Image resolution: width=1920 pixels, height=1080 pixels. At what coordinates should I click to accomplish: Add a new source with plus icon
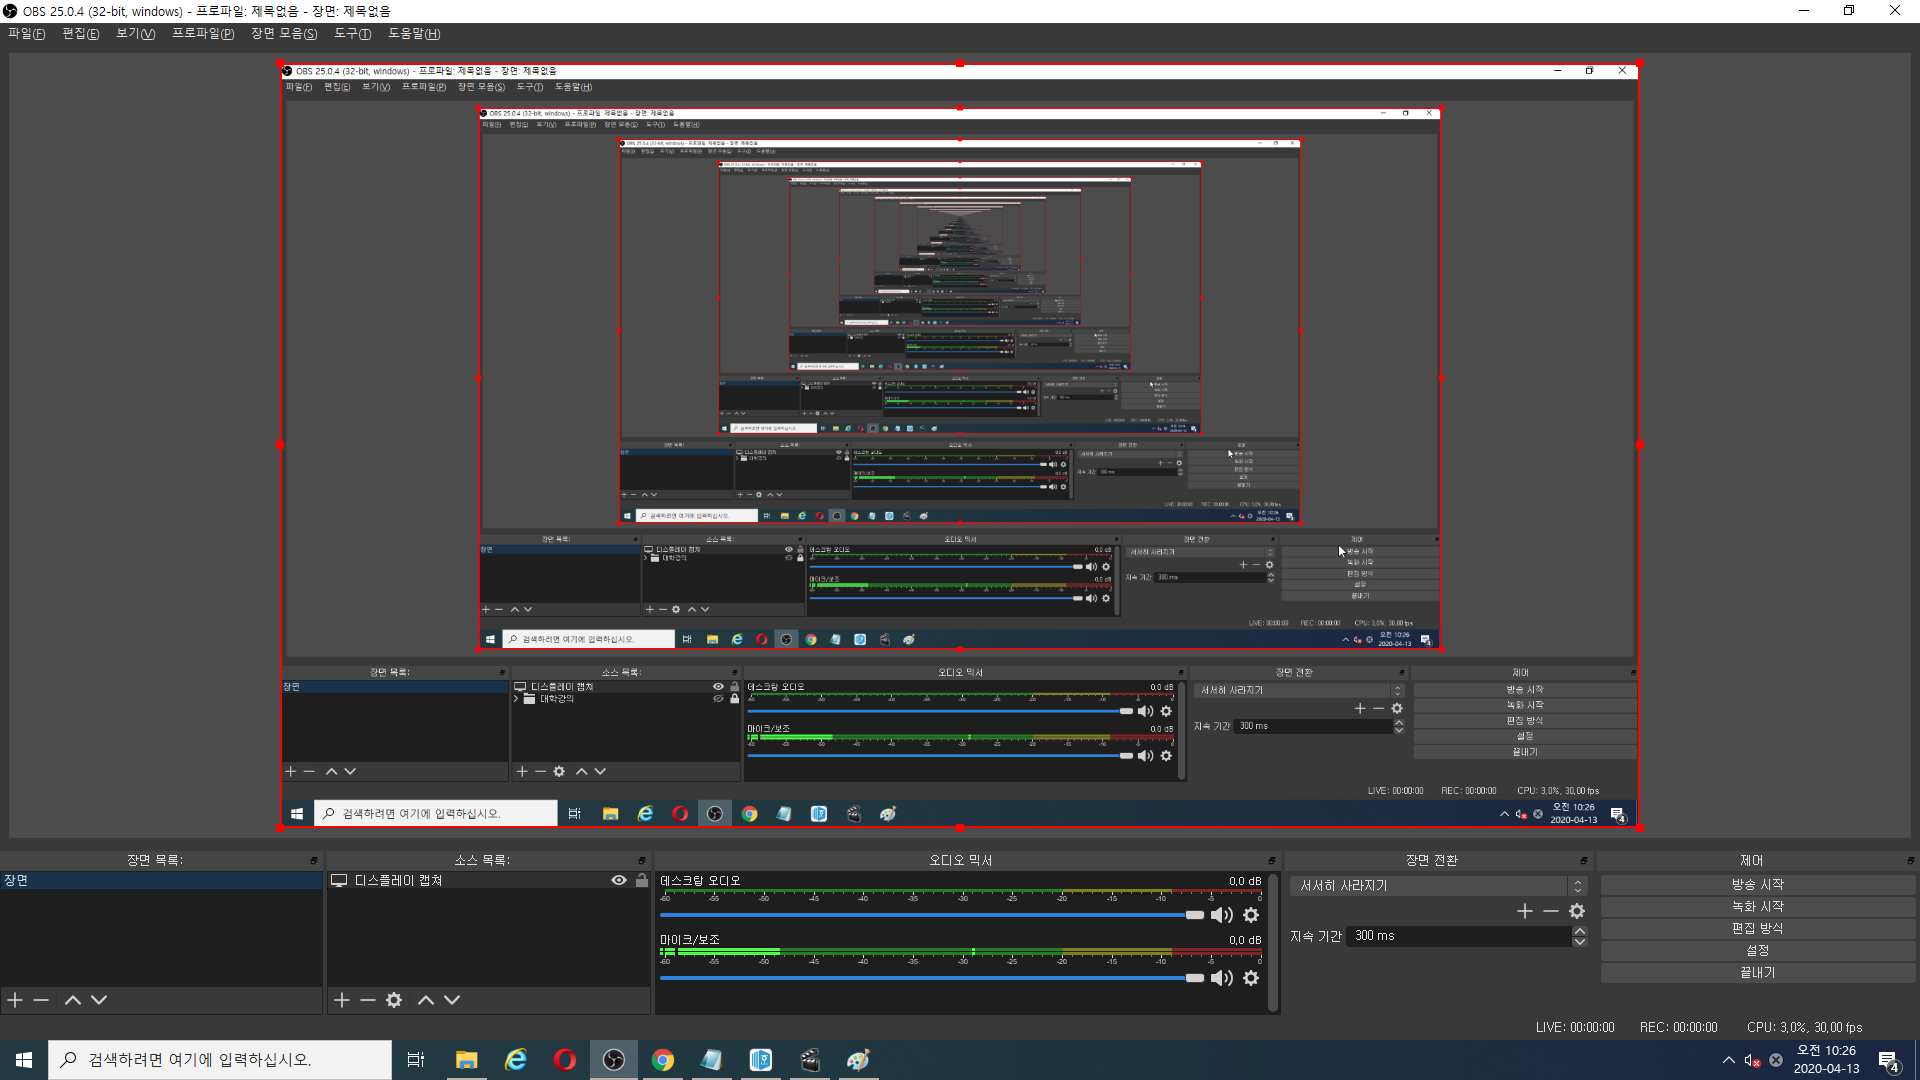(x=342, y=1000)
